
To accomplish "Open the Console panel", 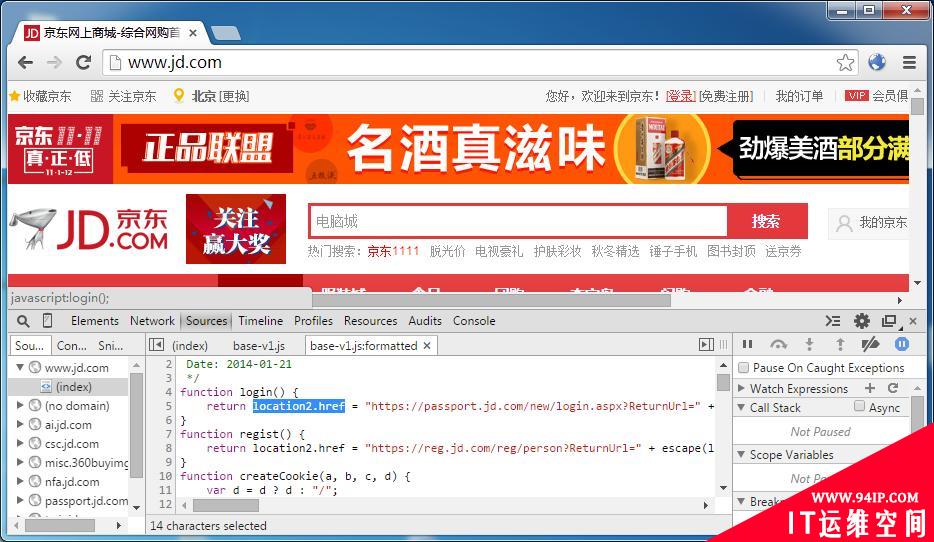I will tap(474, 321).
